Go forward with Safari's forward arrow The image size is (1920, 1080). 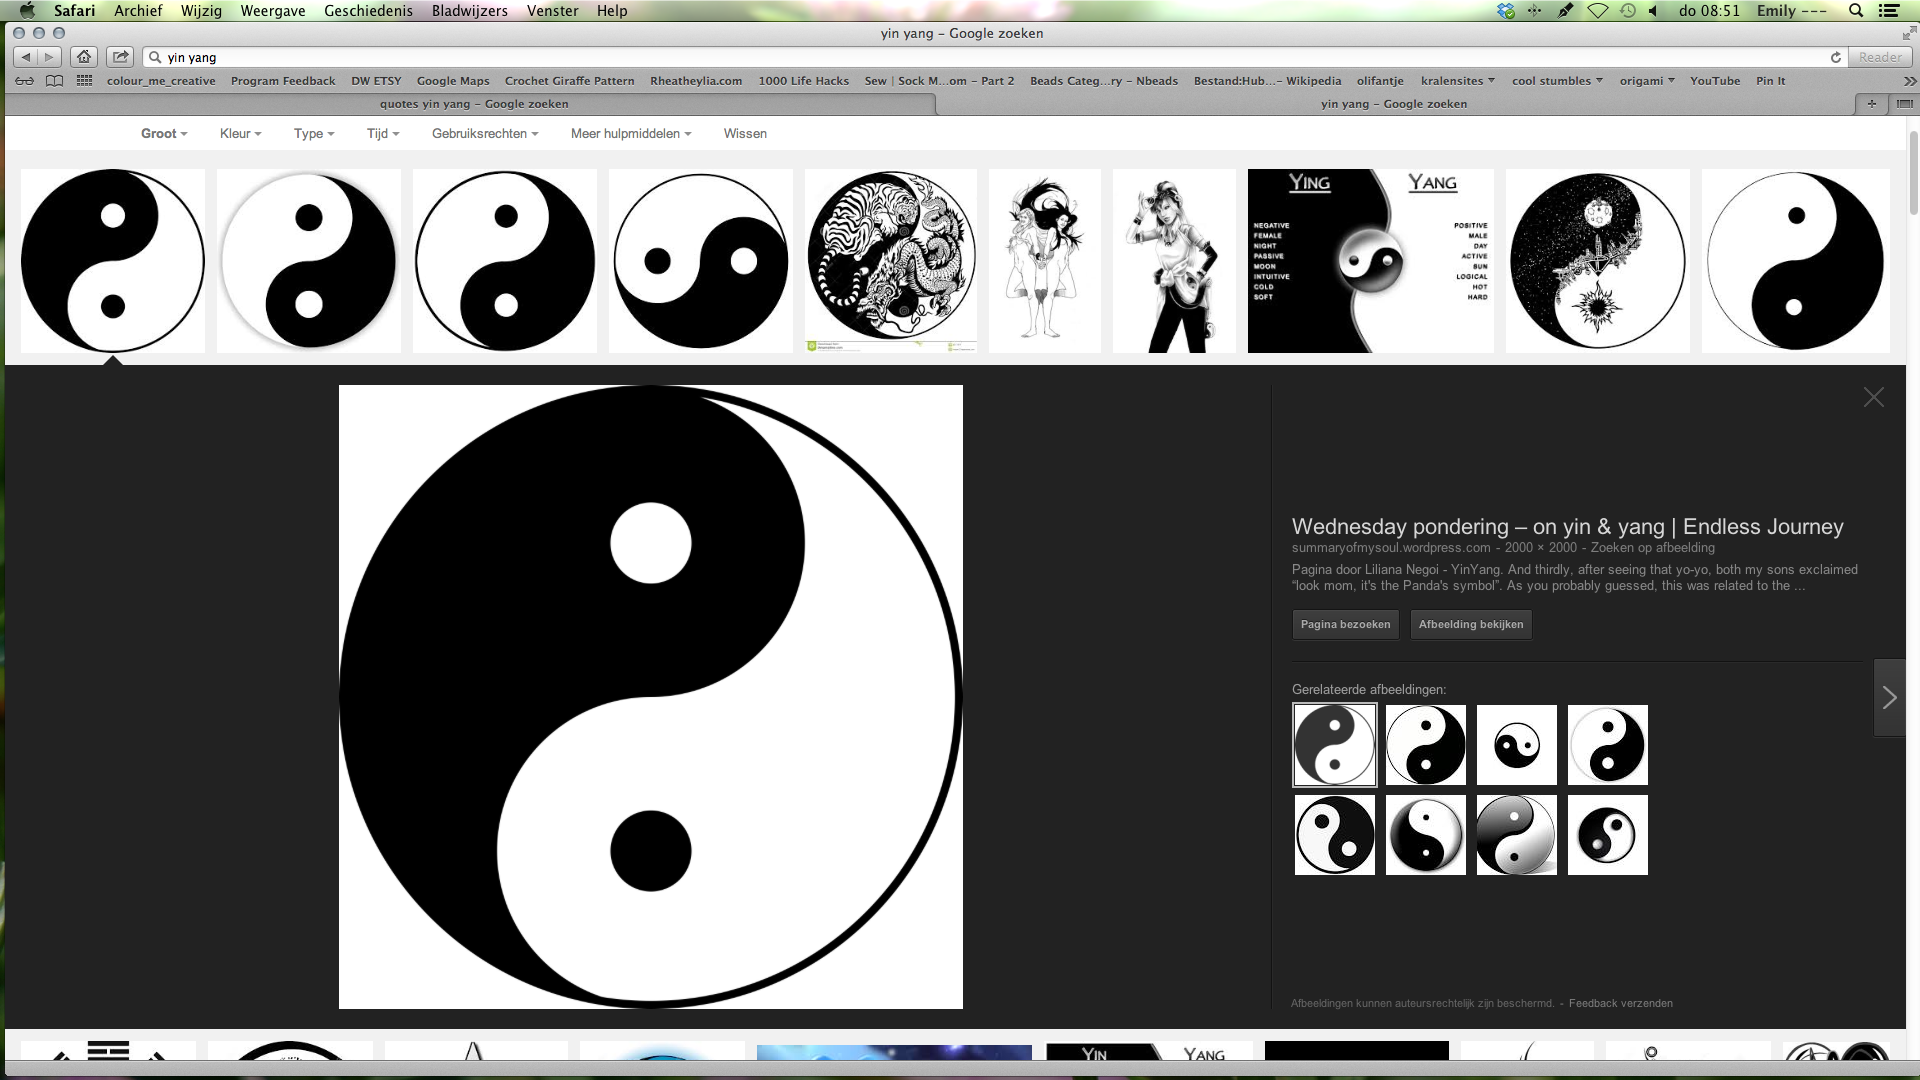(49, 57)
